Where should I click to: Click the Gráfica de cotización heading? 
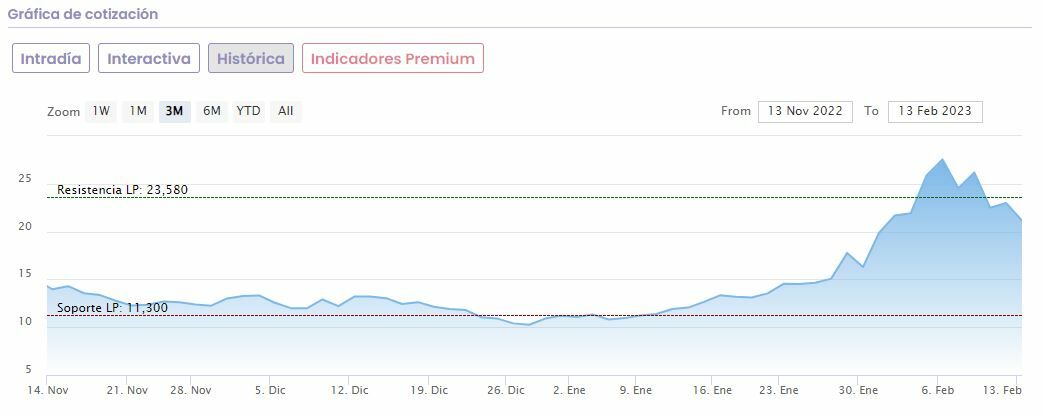coord(83,14)
